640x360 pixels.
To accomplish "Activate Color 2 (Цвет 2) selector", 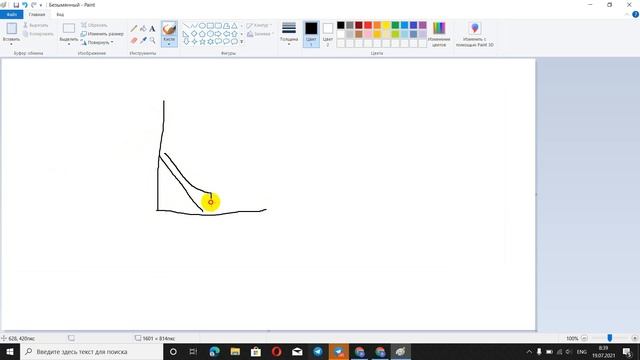I will 328,34.
